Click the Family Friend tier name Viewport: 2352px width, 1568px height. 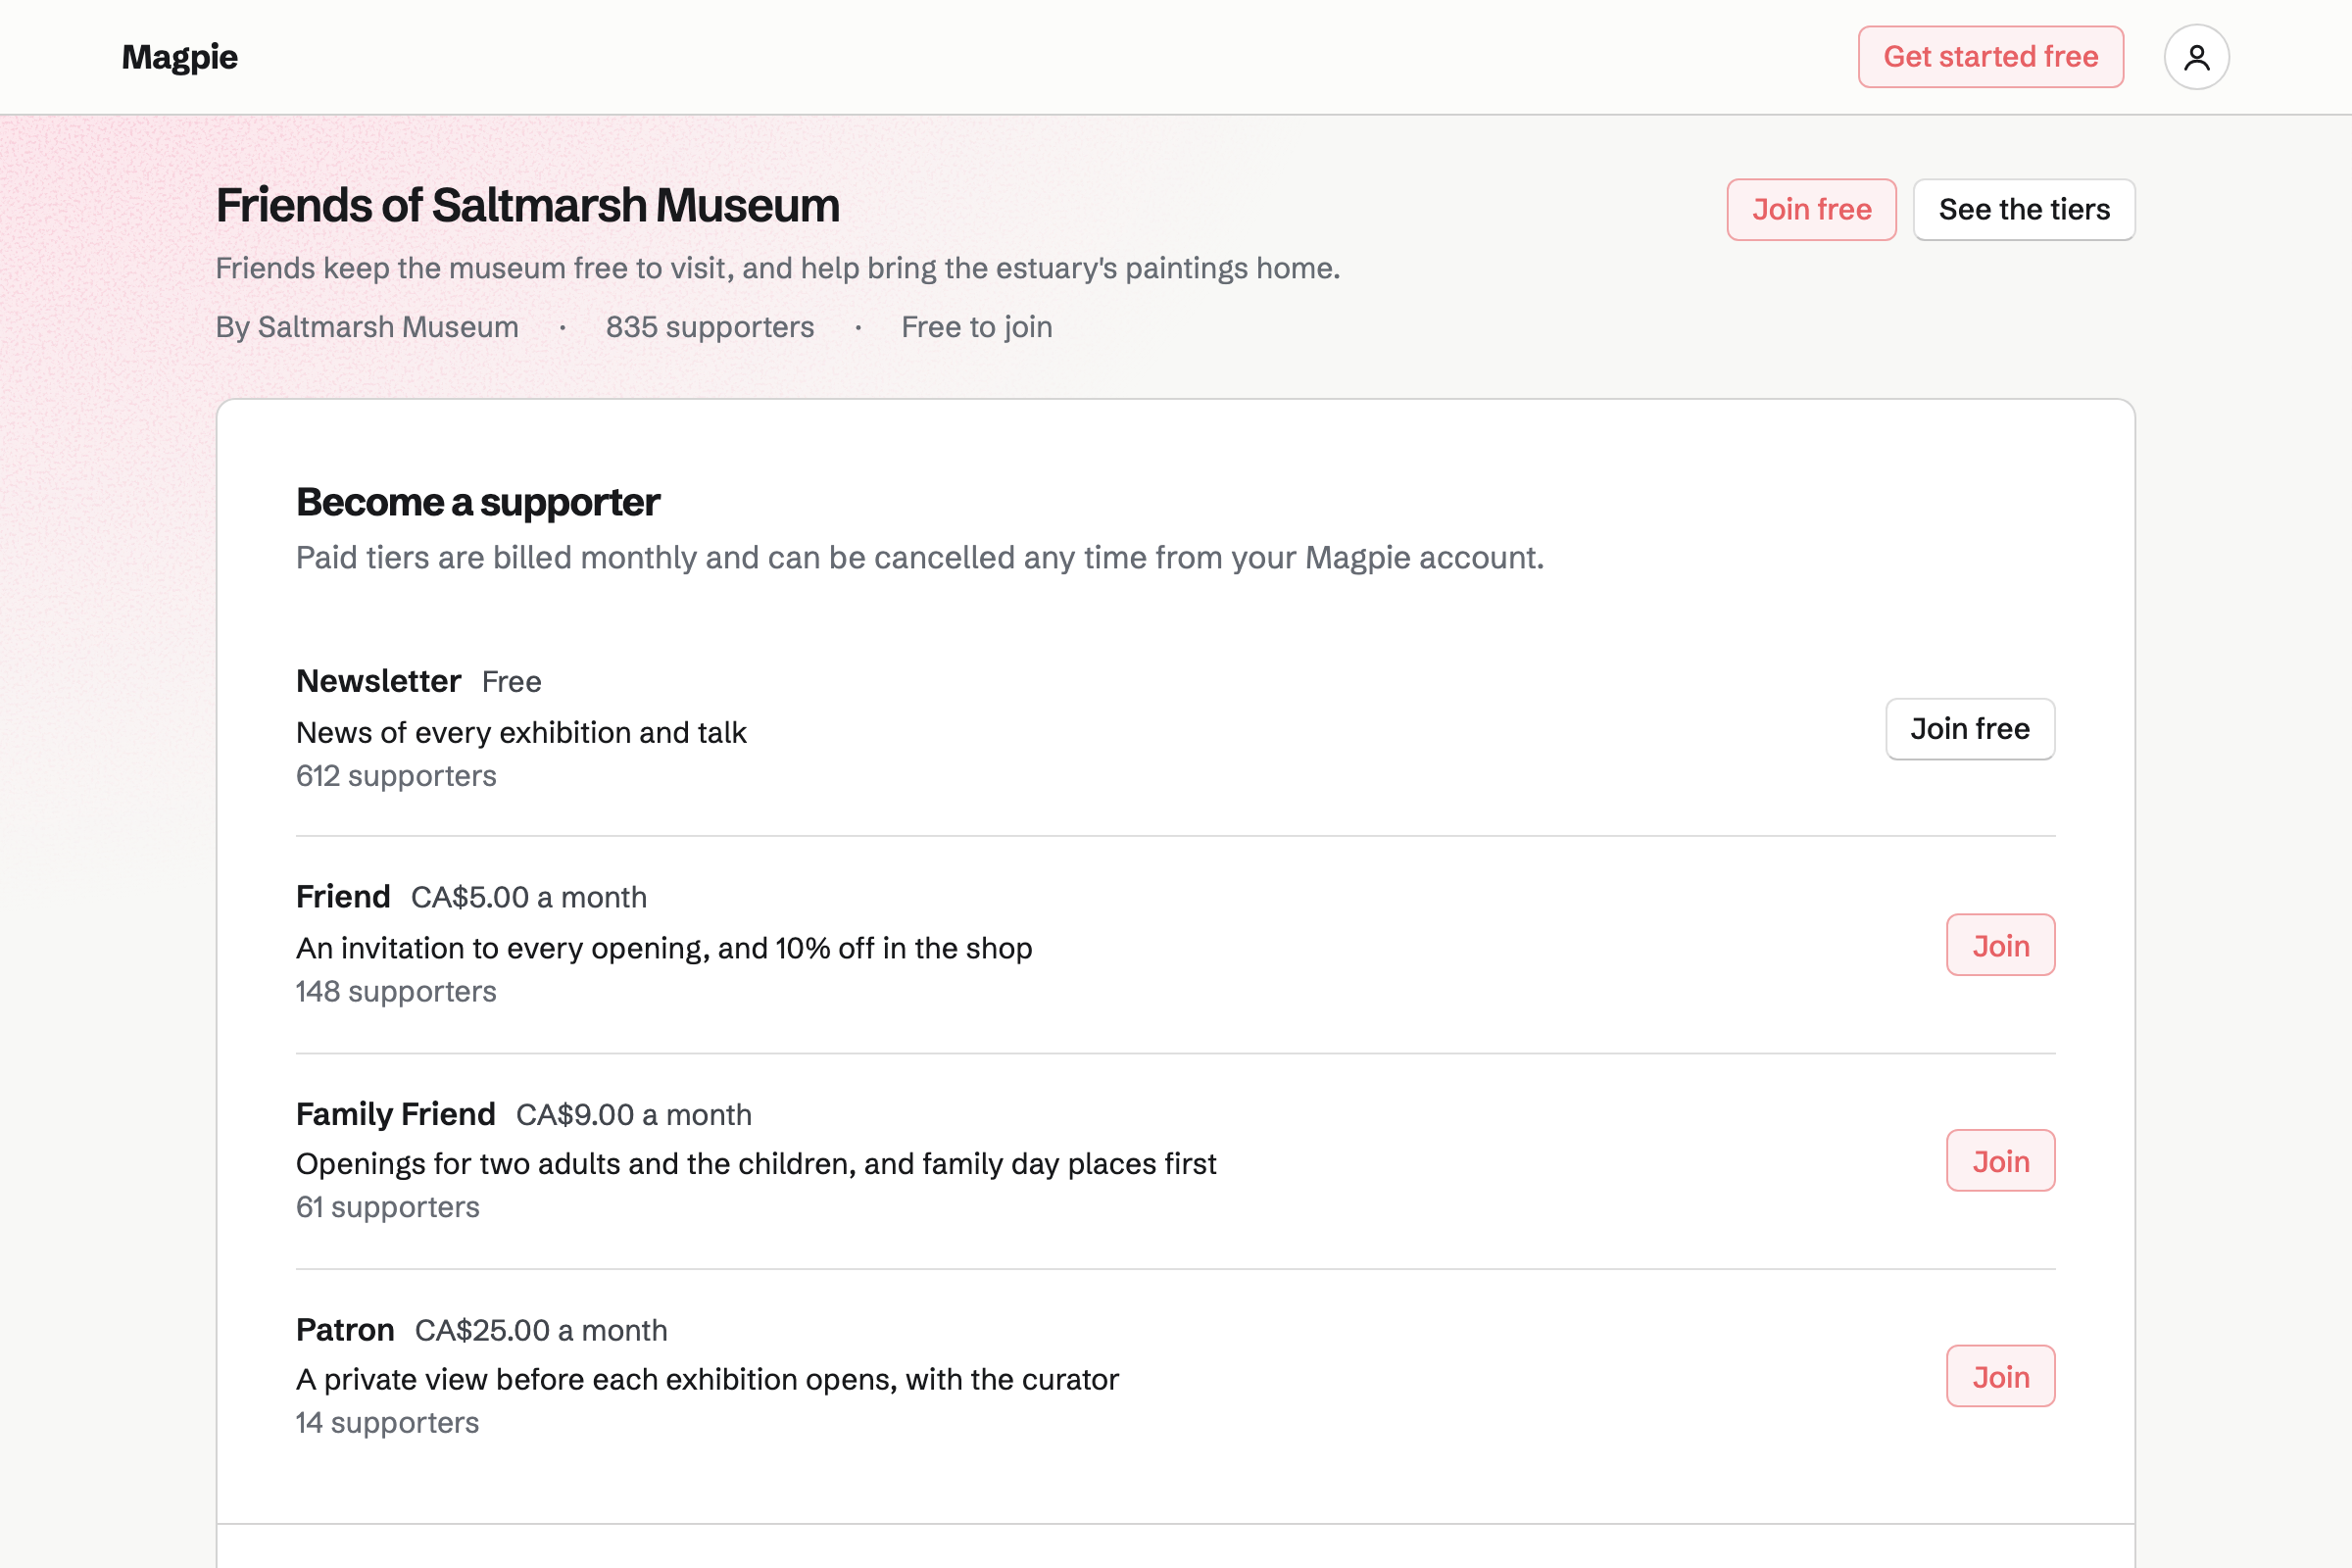tap(395, 1115)
